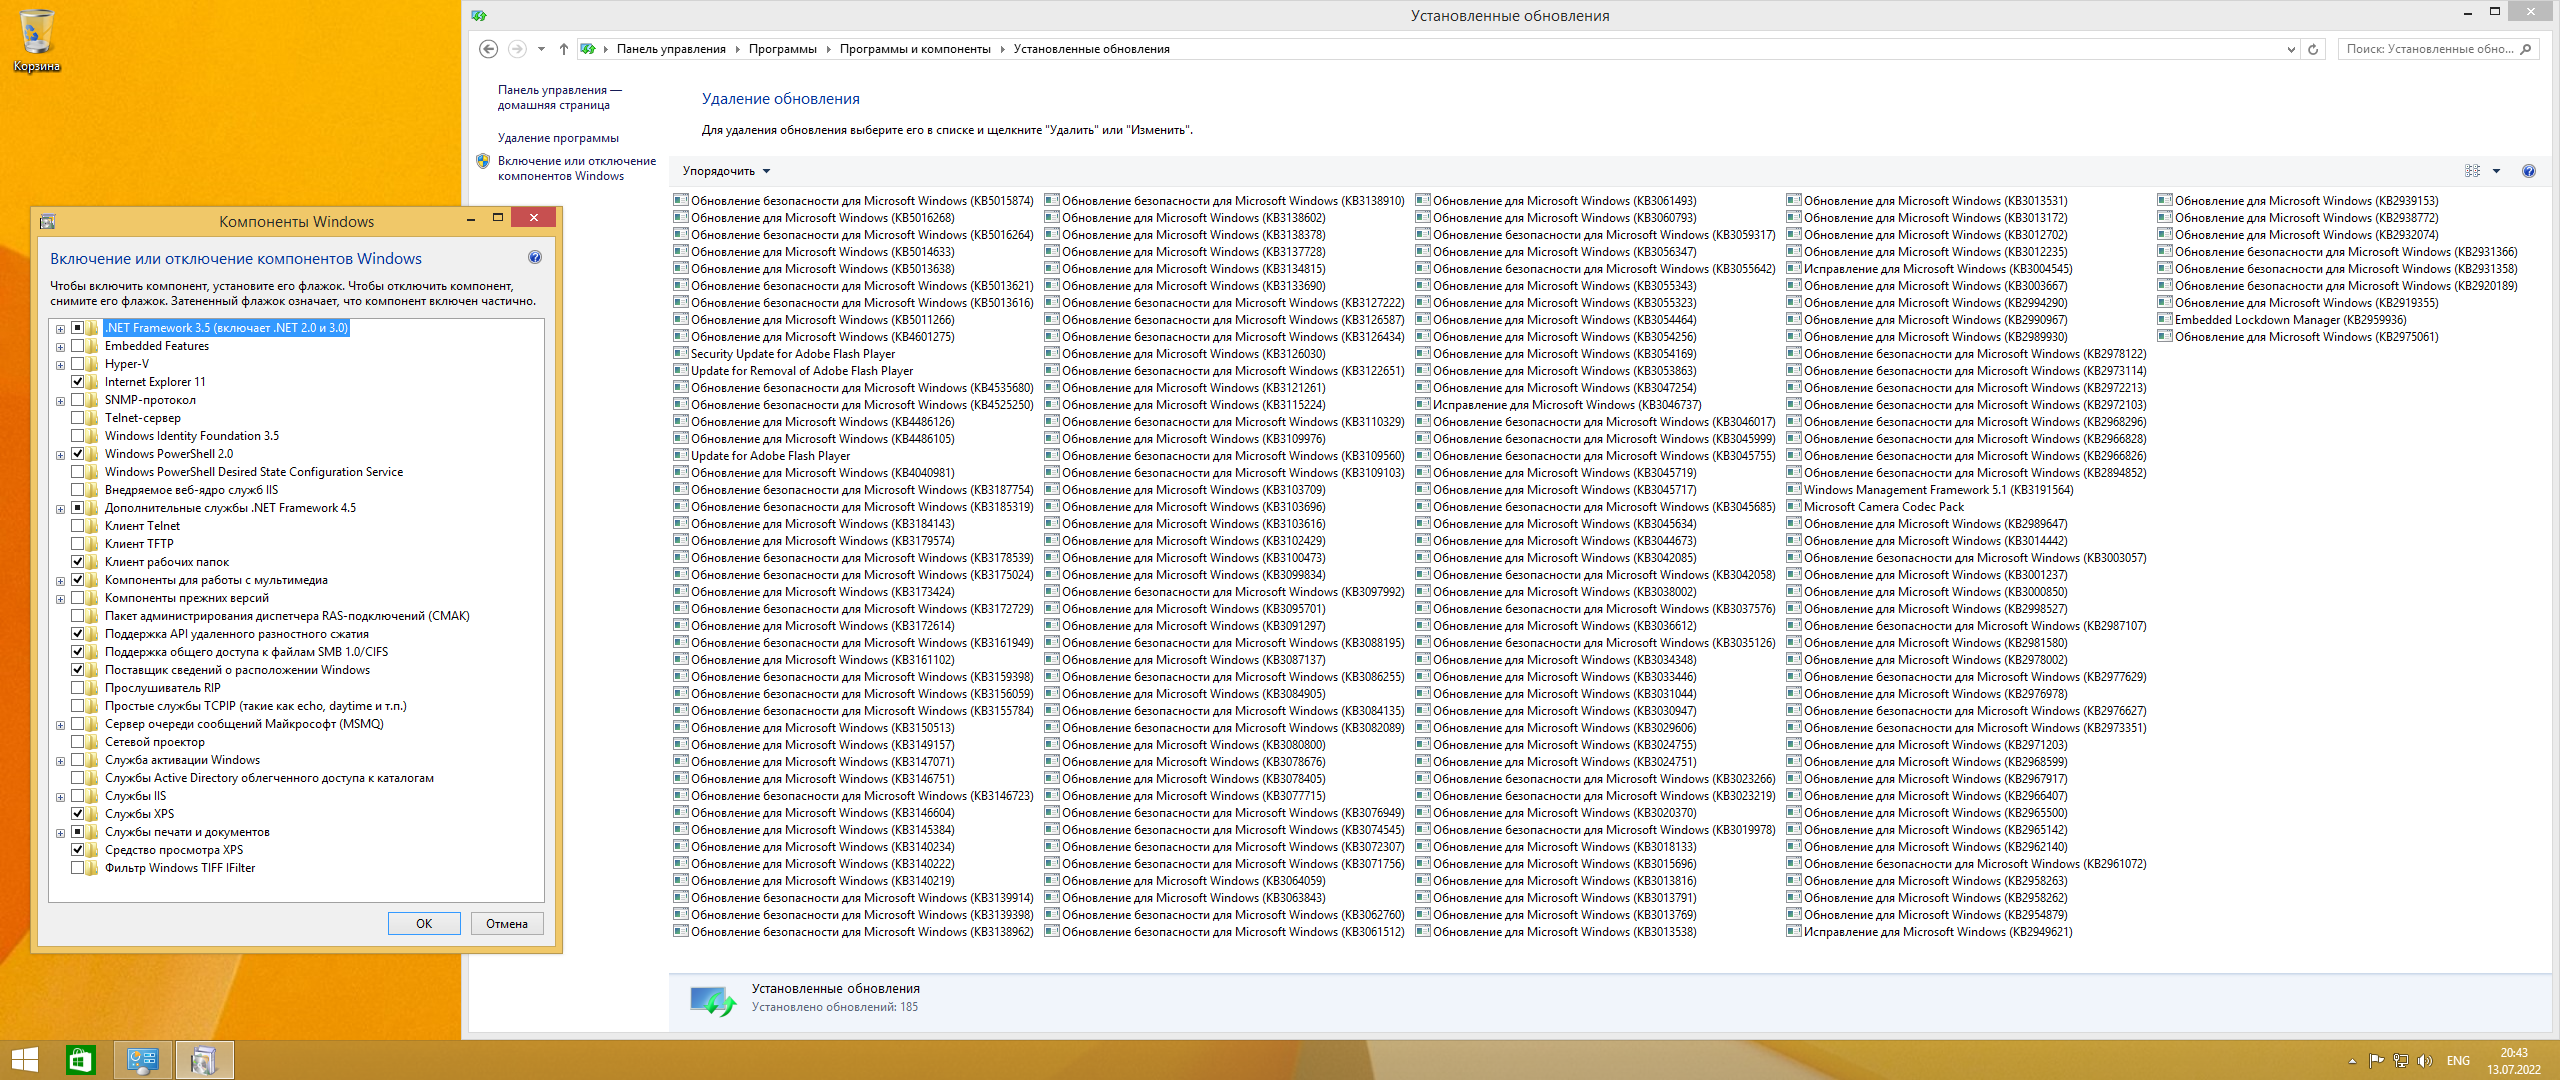Open recent locations dropdown arrow
Image resolution: width=2560 pixels, height=1080 pixels.
[x=541, y=49]
